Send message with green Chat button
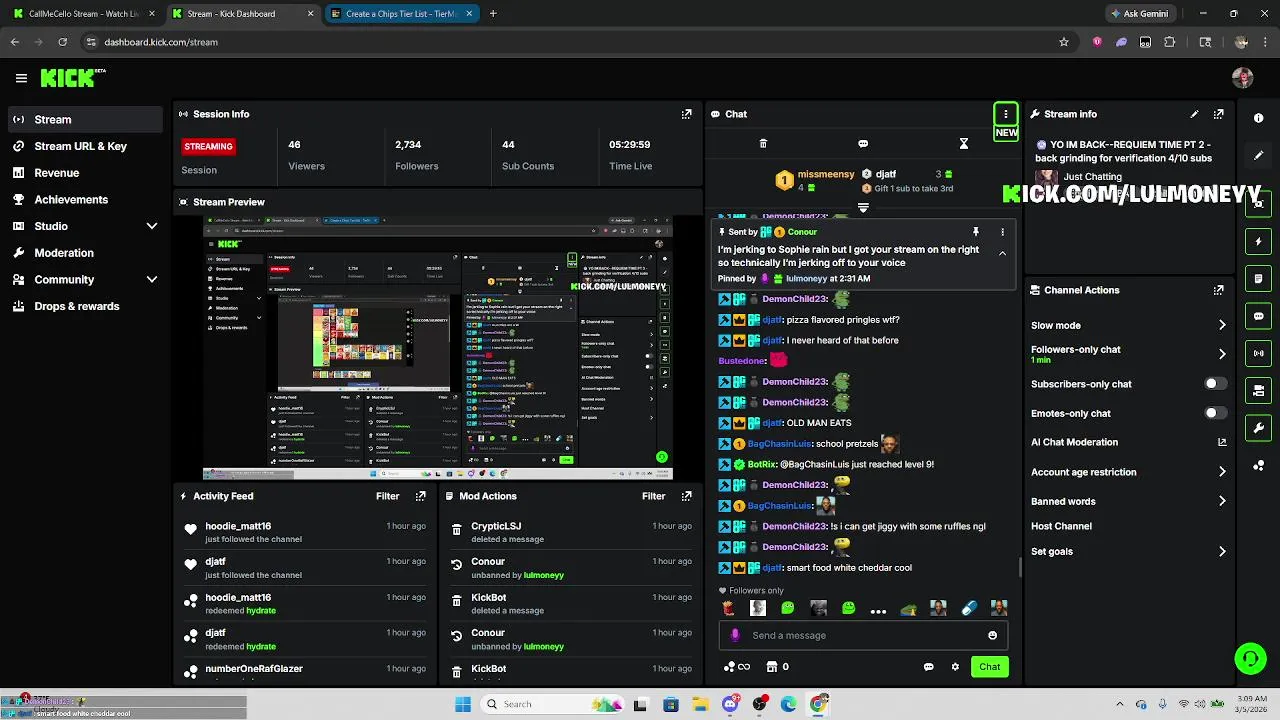The width and height of the screenshot is (1280, 720). pos(989,667)
